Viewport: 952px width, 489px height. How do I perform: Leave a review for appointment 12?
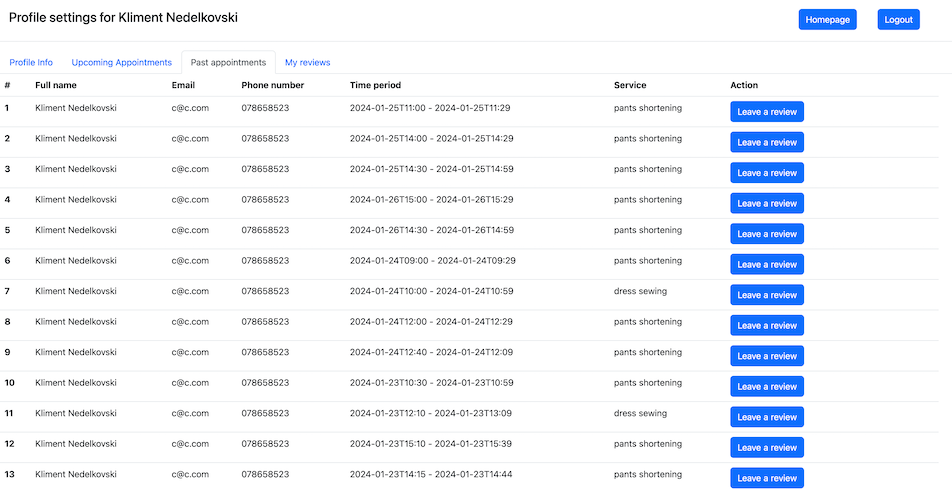(767, 447)
